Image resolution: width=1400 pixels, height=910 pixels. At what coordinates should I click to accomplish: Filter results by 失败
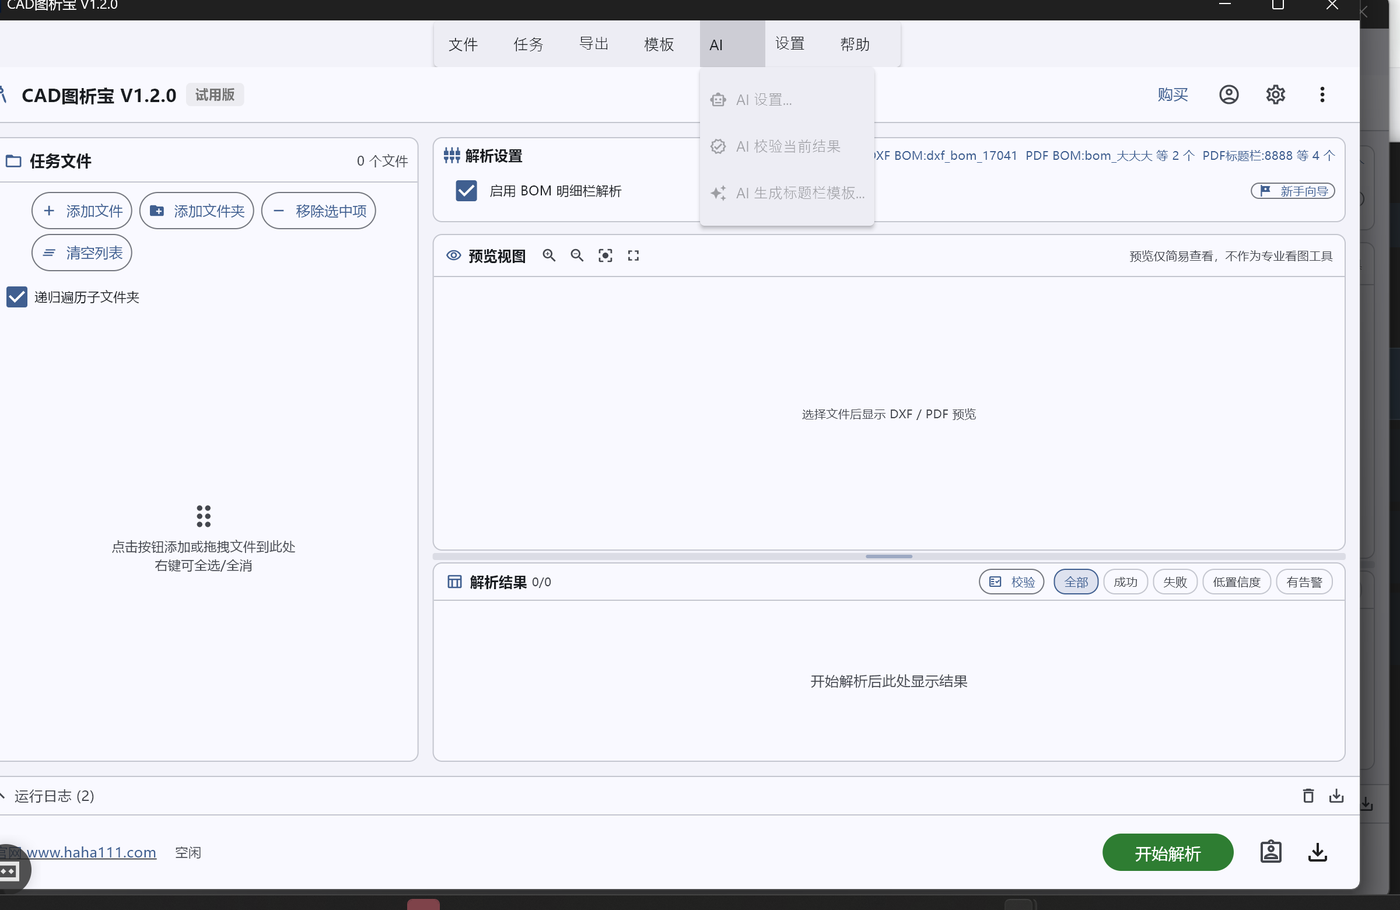pos(1175,582)
